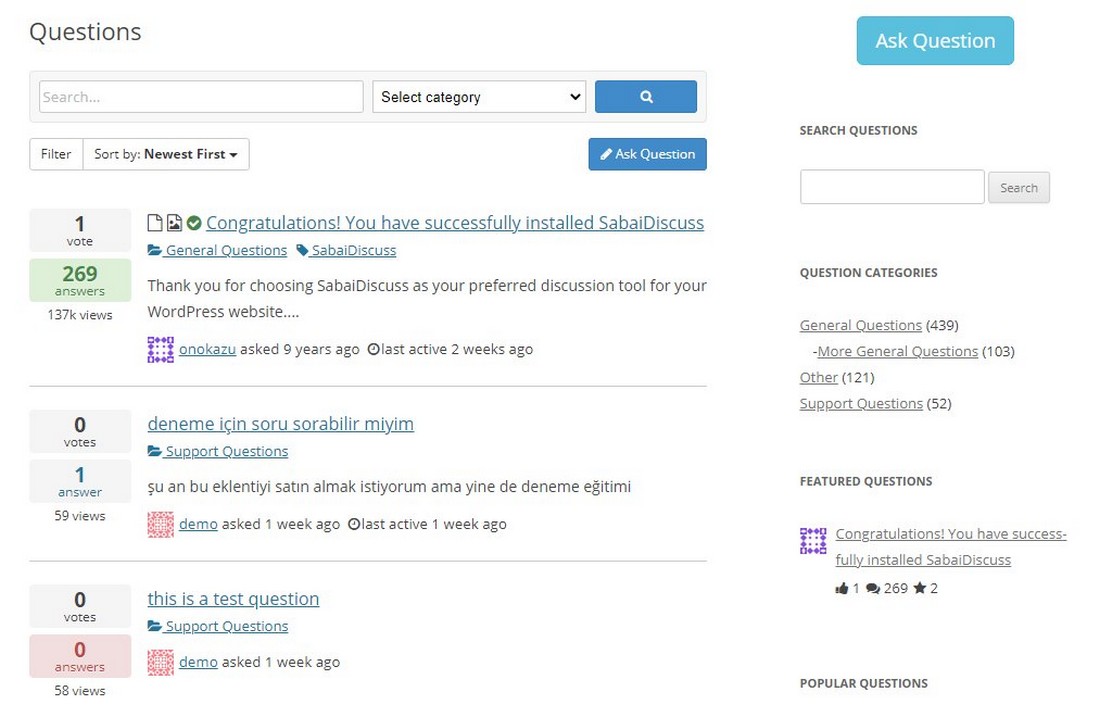Click the image attachment icon on first question
The height and width of the screenshot is (705, 1100).
(174, 223)
